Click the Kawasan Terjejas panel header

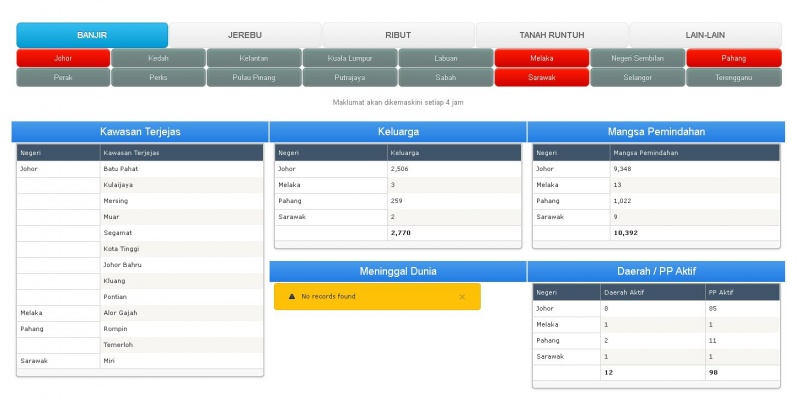[x=140, y=132]
